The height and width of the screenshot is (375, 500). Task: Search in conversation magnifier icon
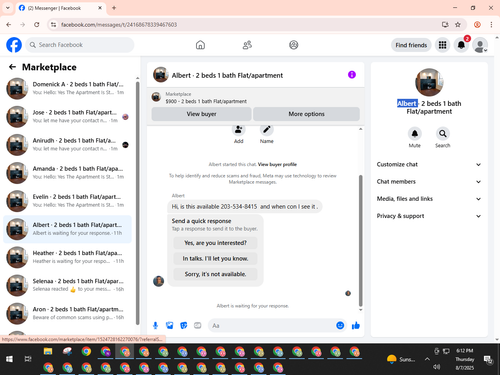(443, 134)
